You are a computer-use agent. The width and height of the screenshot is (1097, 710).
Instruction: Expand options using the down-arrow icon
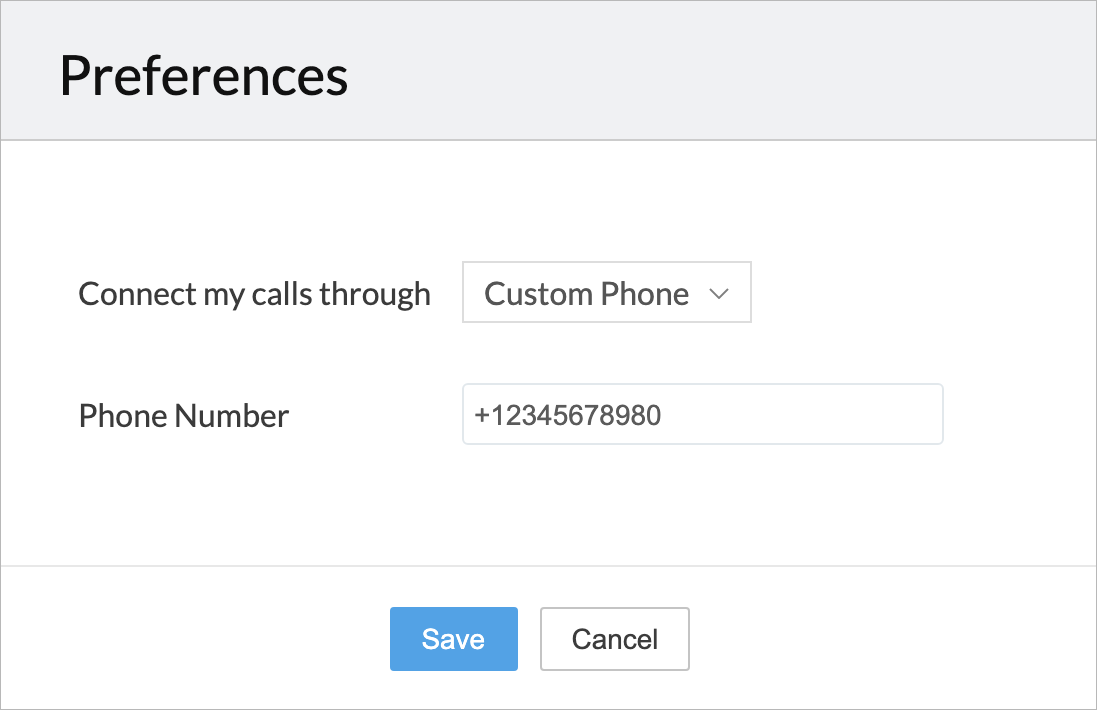tap(718, 294)
